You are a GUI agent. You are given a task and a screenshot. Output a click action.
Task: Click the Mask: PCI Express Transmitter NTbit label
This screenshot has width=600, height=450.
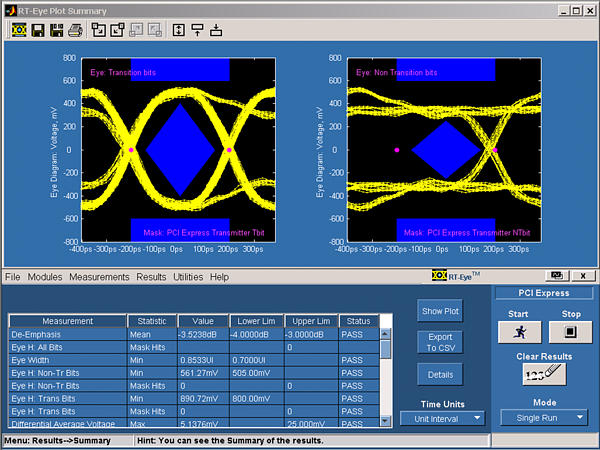(x=467, y=233)
